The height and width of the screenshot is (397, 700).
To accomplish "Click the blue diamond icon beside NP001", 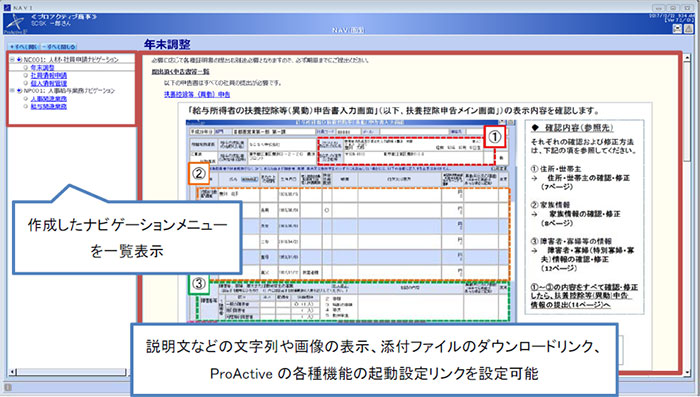I will pyautogui.click(x=19, y=91).
